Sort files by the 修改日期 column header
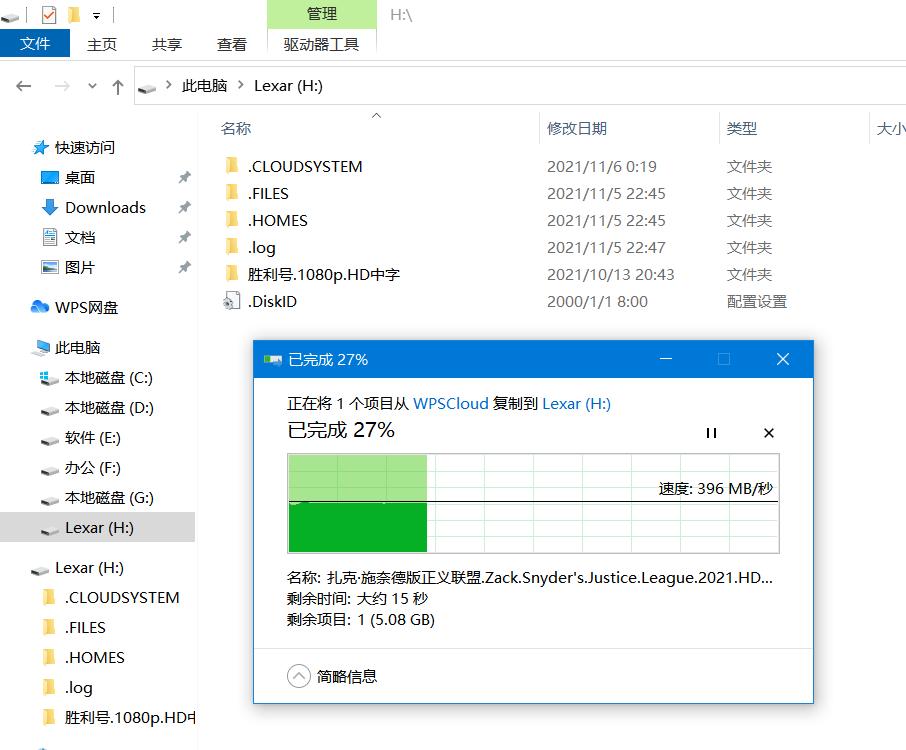Image resolution: width=906 pixels, height=750 pixels. coord(574,128)
